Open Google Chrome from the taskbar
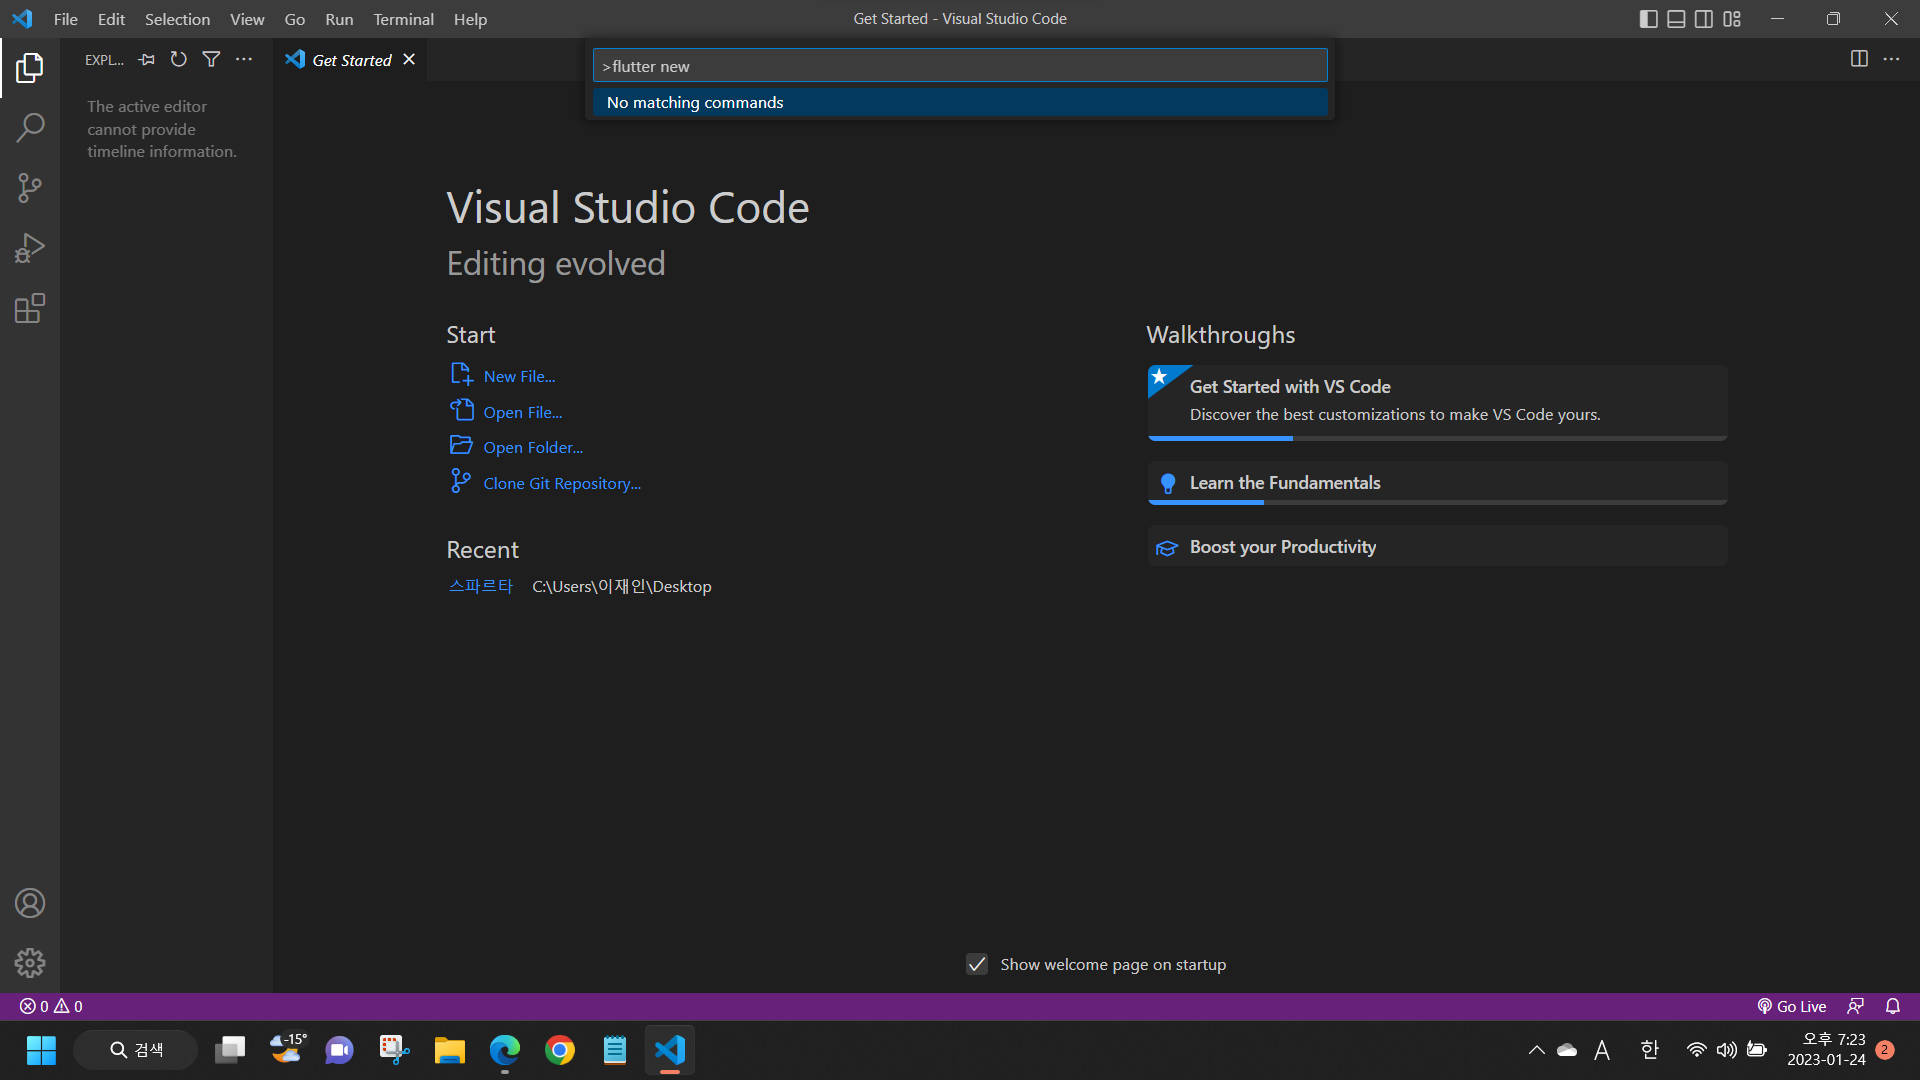The image size is (1920, 1080). pyautogui.click(x=560, y=1050)
